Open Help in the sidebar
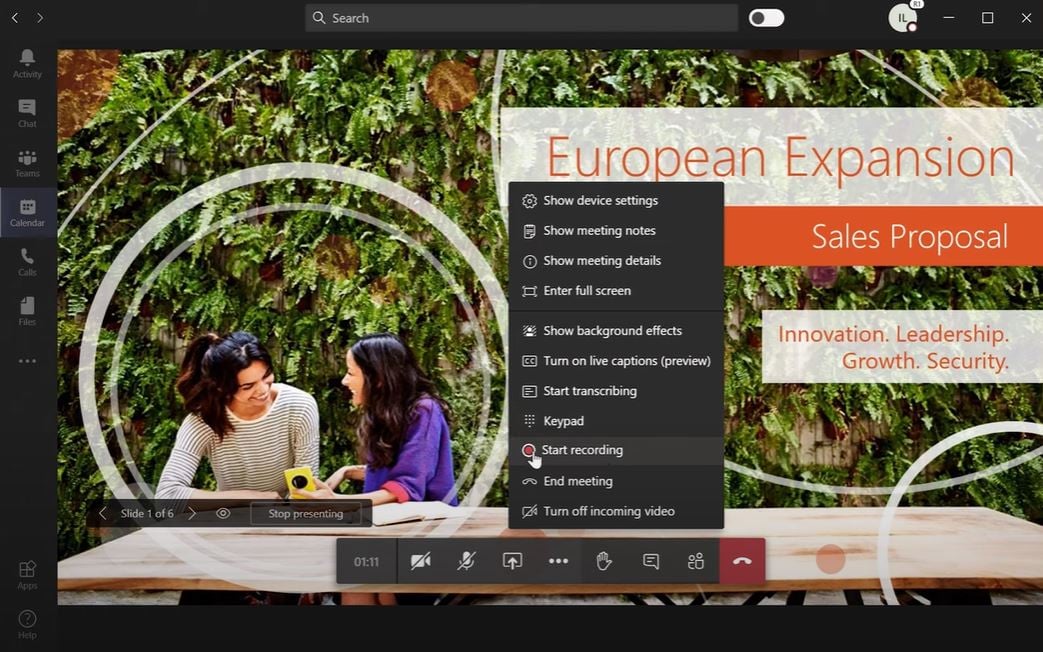1043x652 pixels. point(27,624)
